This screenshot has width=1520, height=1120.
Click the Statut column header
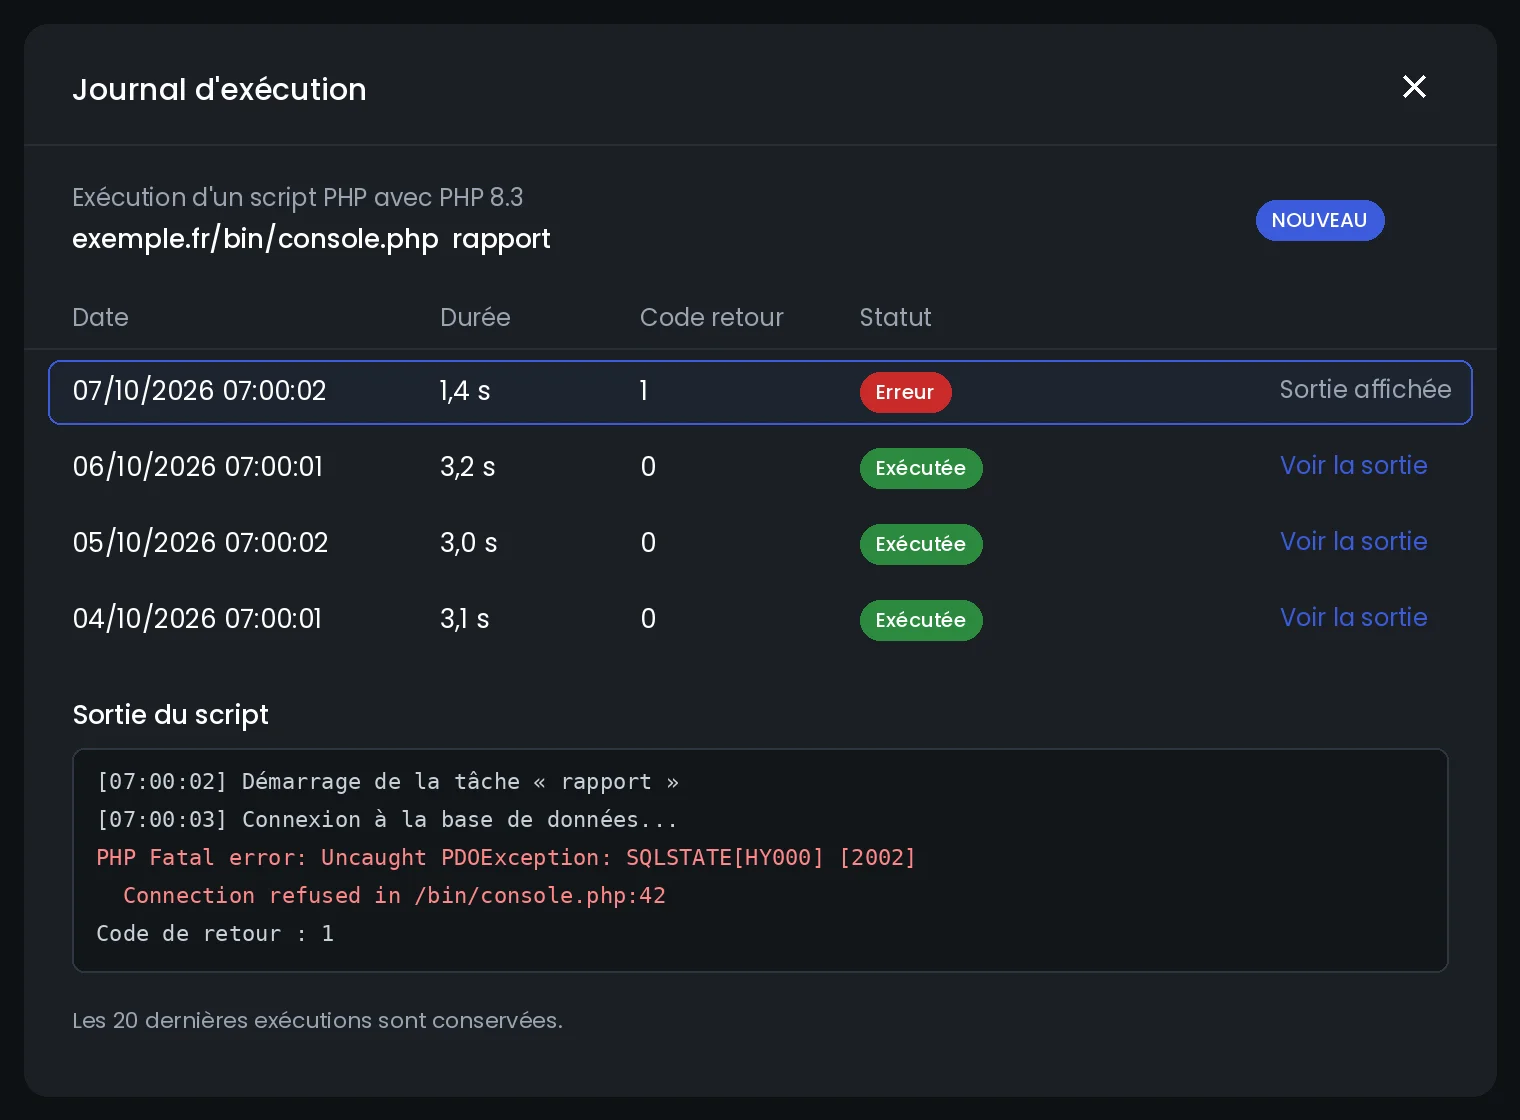(896, 318)
